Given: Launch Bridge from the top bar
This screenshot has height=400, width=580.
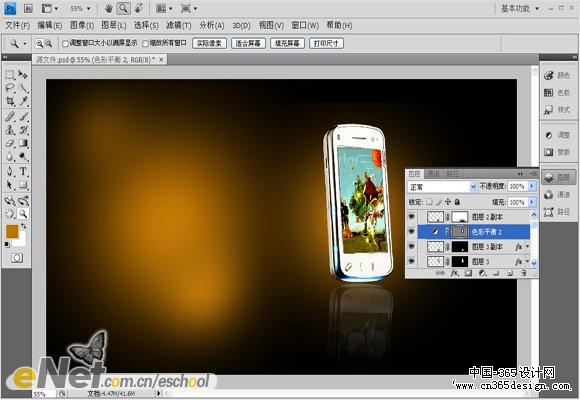Looking at the screenshot, I should [28, 8].
